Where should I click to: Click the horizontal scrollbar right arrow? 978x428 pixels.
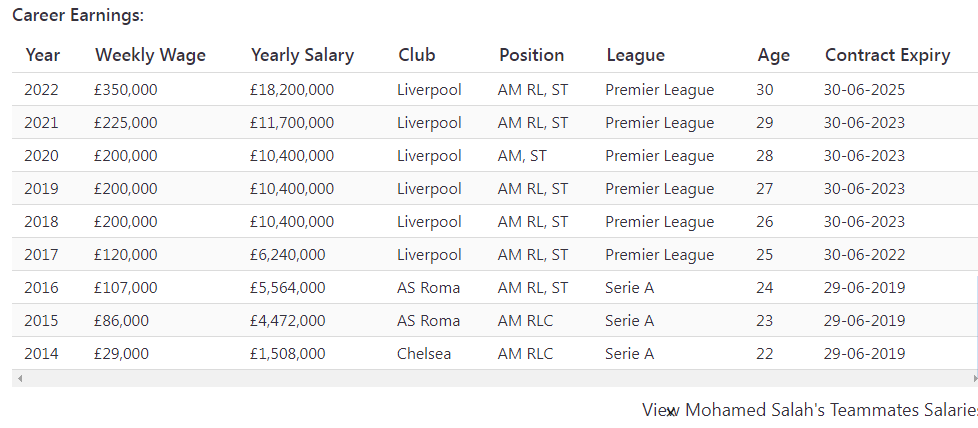point(974,378)
